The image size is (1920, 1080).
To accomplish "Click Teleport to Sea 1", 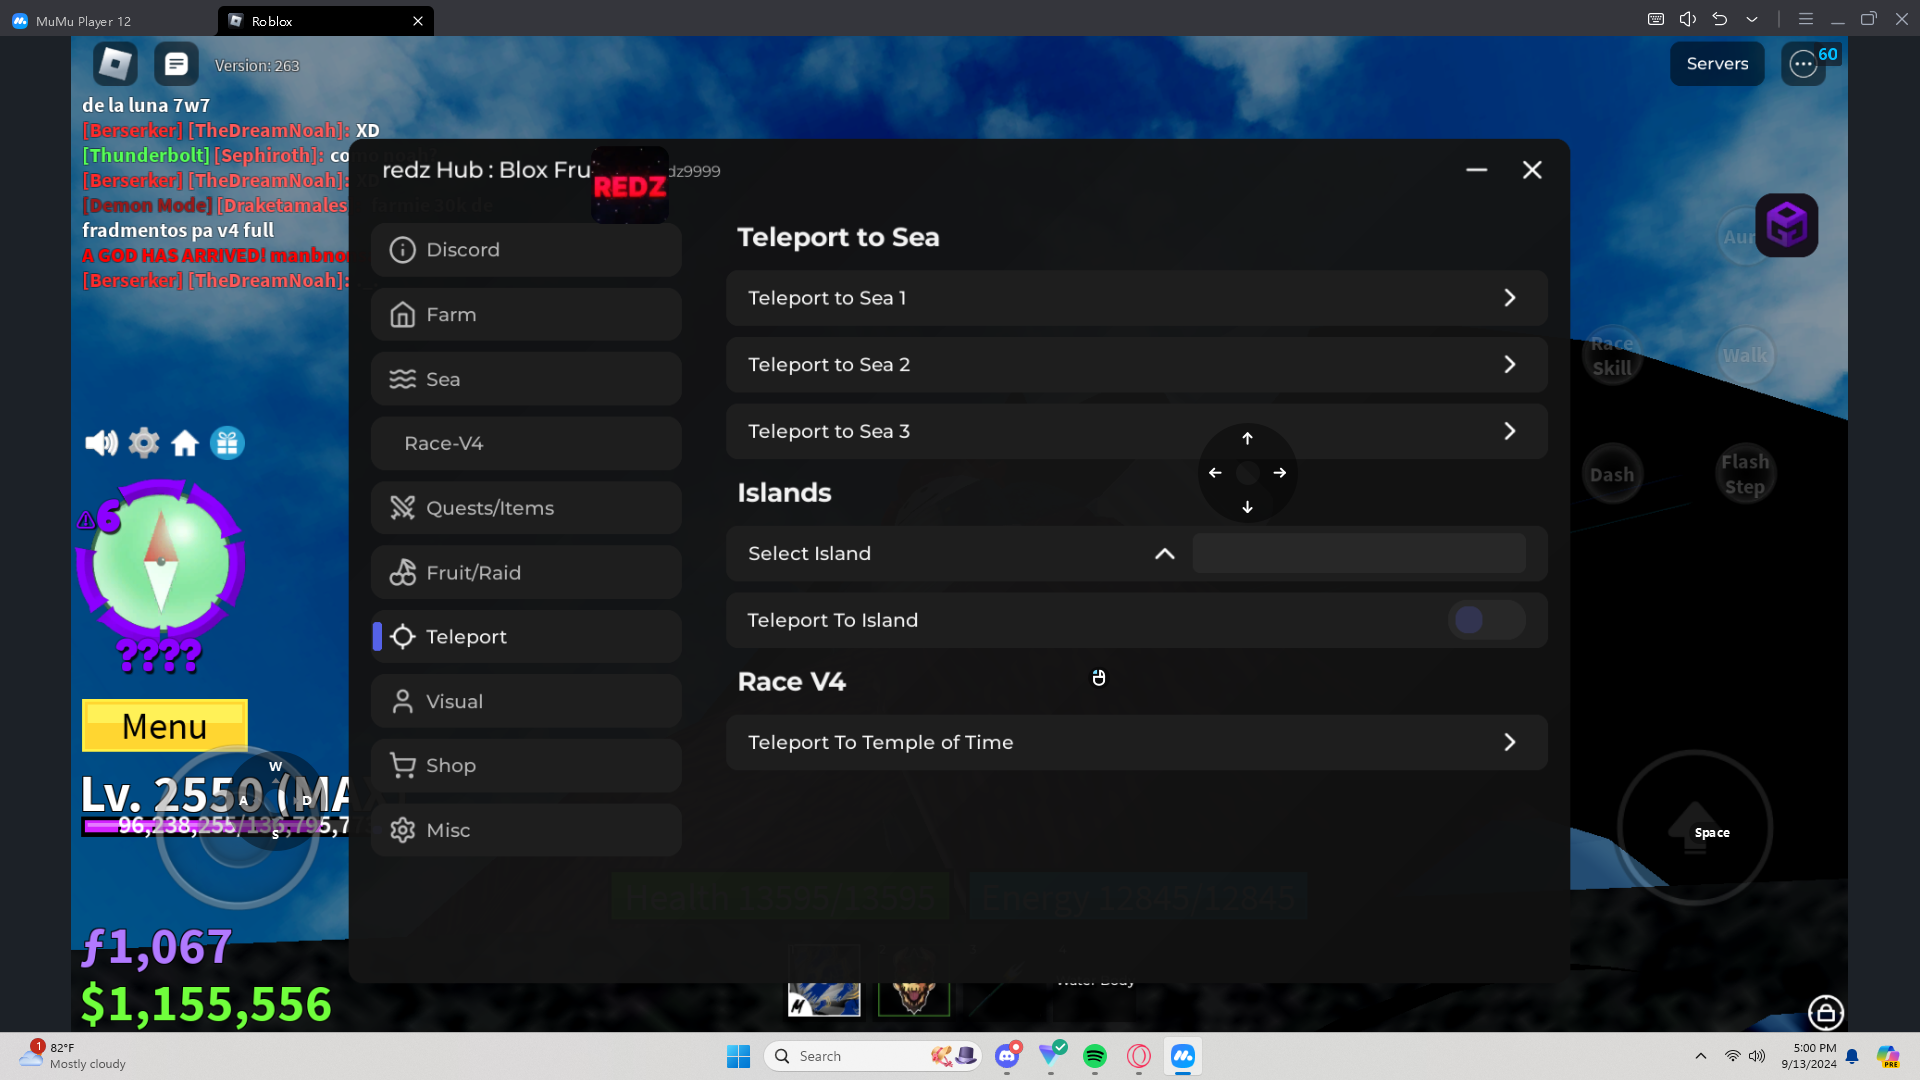I will click(1137, 298).
